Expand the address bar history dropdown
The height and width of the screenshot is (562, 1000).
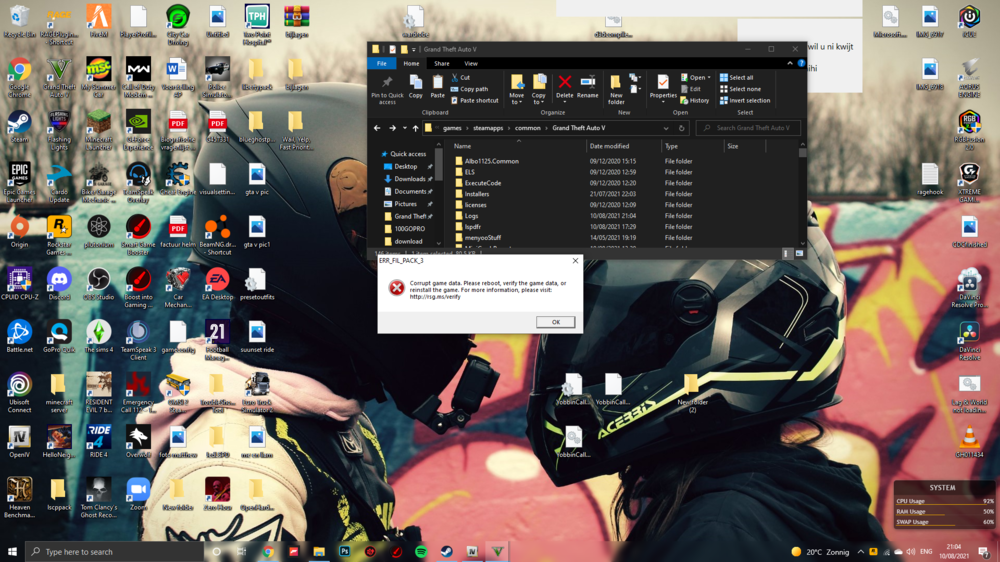coord(666,128)
